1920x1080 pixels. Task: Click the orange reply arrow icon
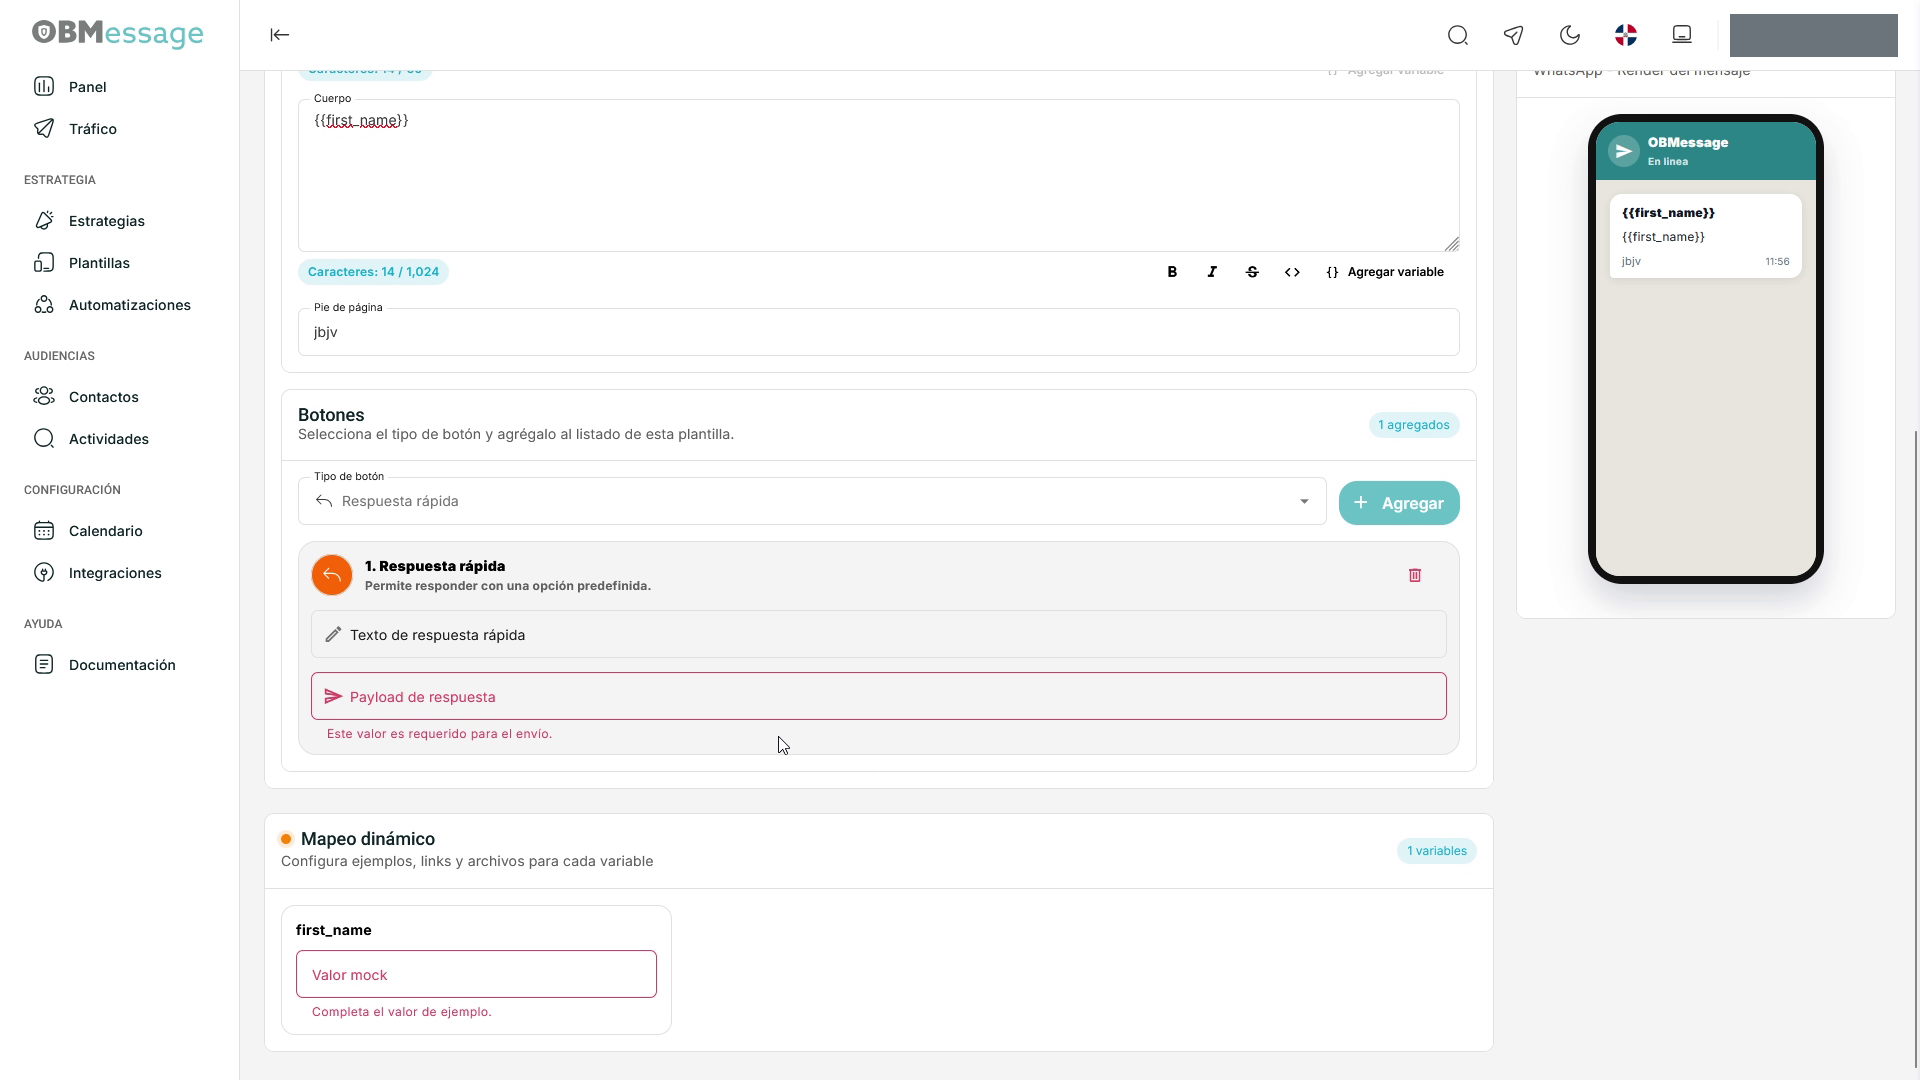332,575
